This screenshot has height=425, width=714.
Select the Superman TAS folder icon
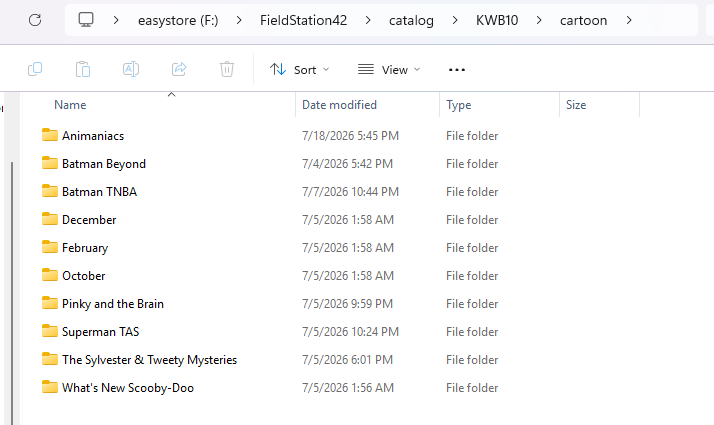[50, 331]
